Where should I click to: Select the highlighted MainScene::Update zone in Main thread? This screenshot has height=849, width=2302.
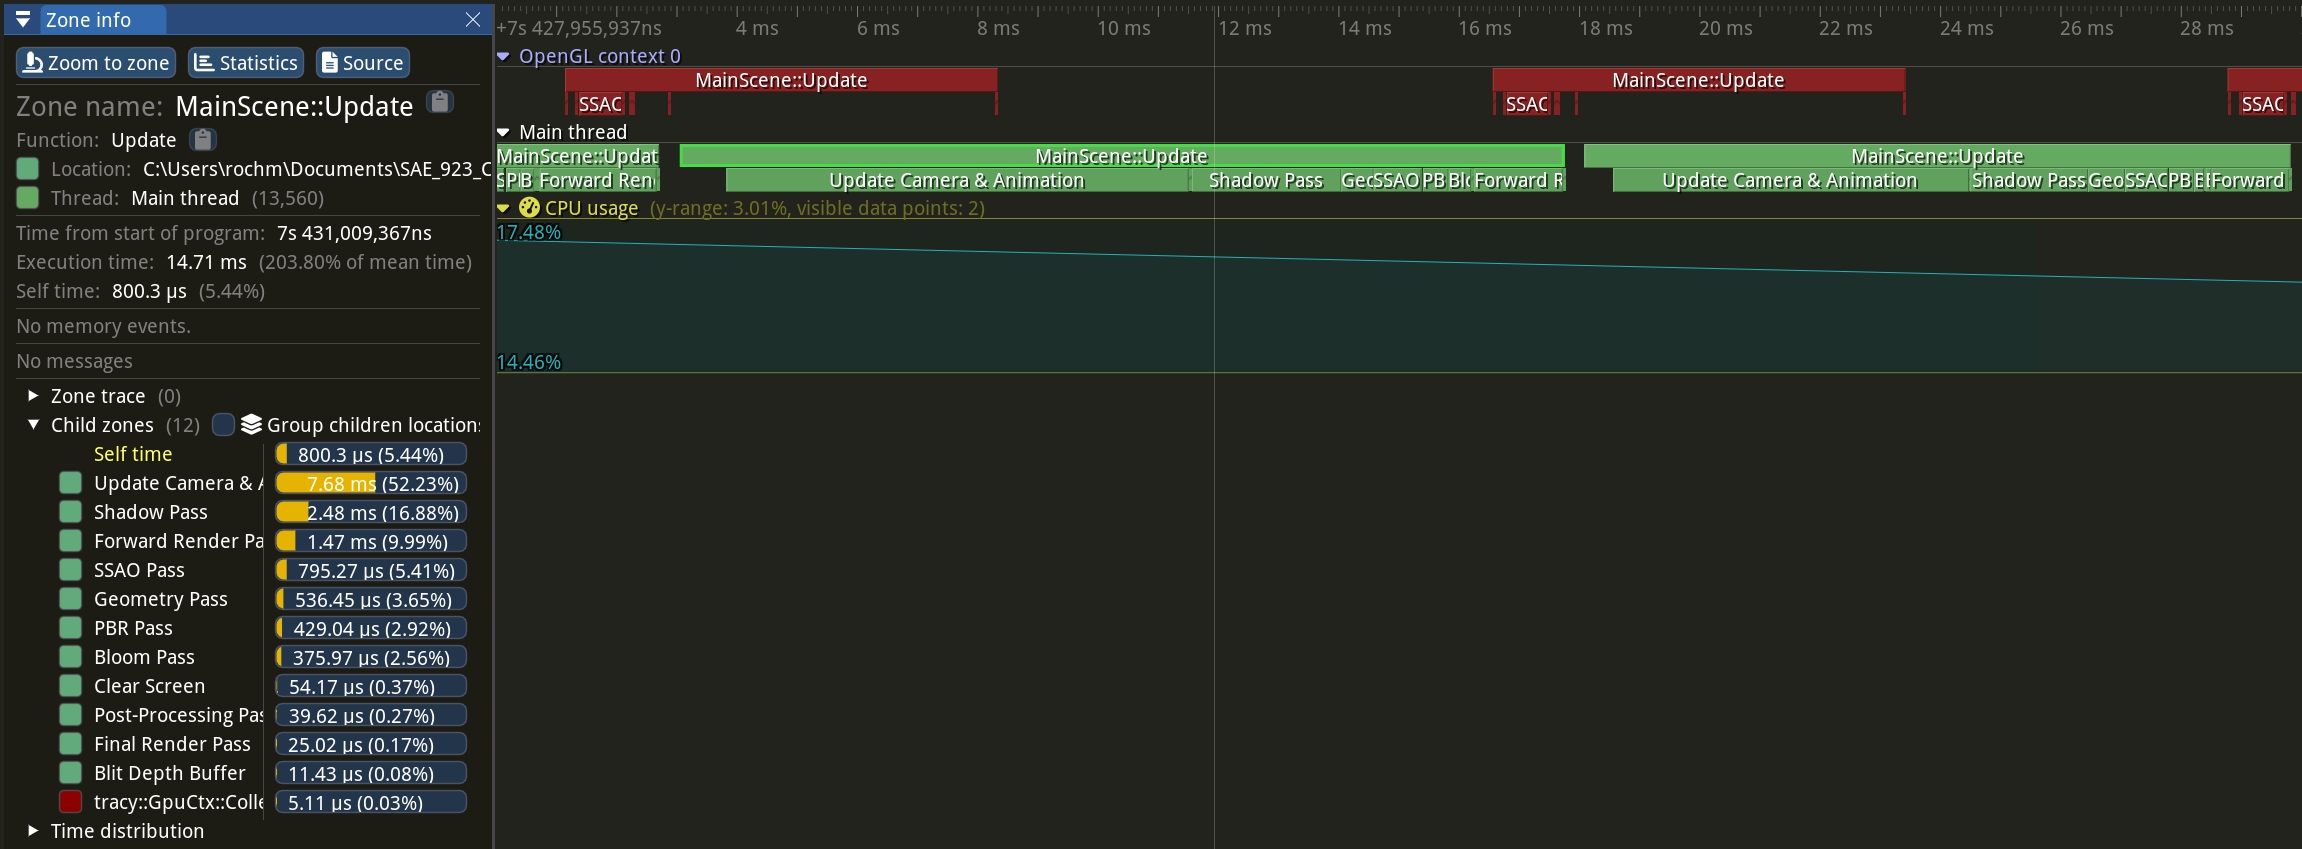[1120, 156]
